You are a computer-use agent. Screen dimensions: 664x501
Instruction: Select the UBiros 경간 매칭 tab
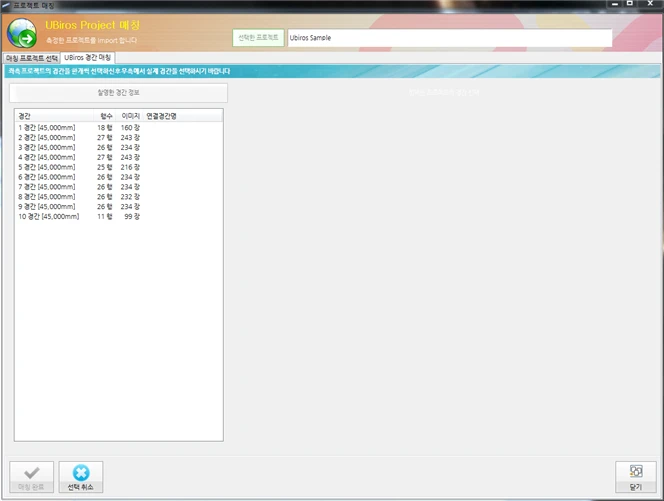tap(88, 58)
